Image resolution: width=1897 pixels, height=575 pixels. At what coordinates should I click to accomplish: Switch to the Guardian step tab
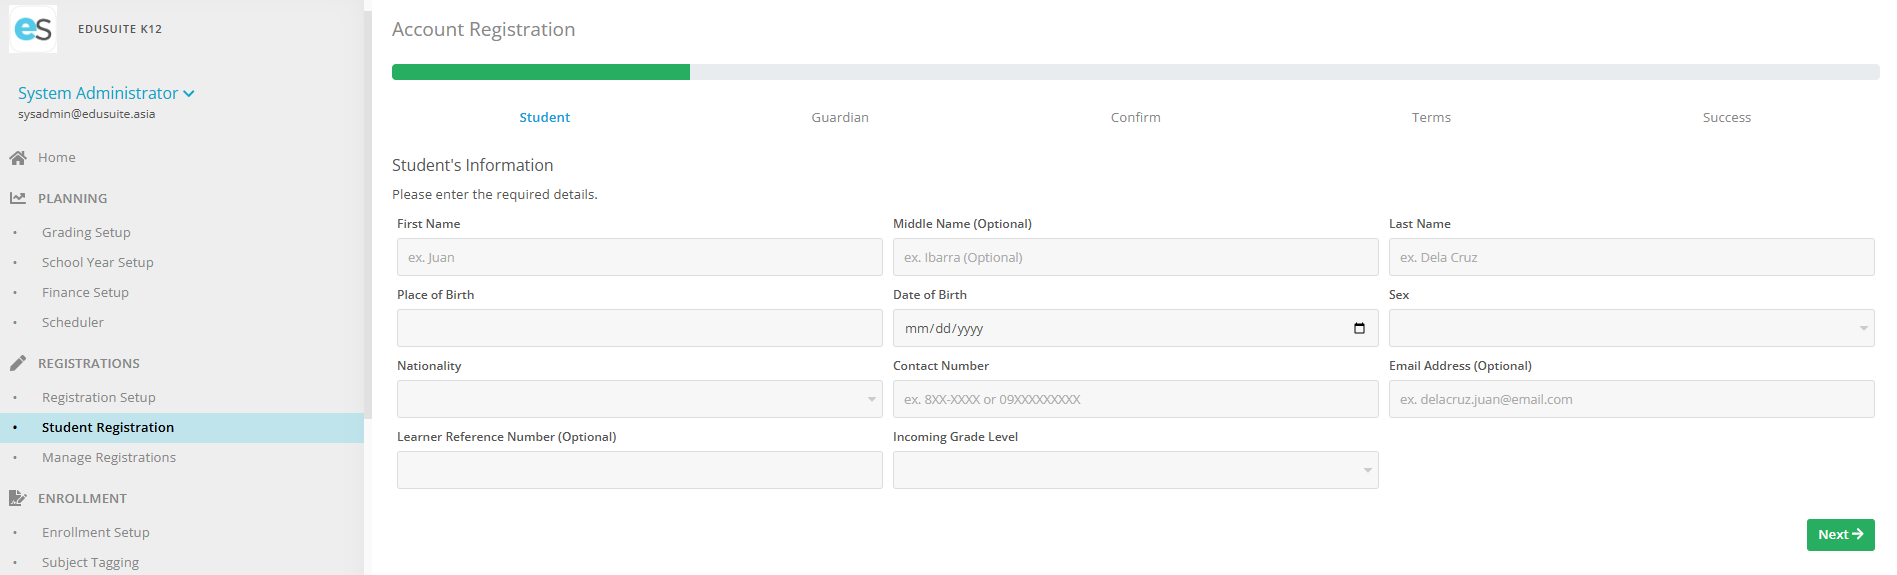pos(839,117)
